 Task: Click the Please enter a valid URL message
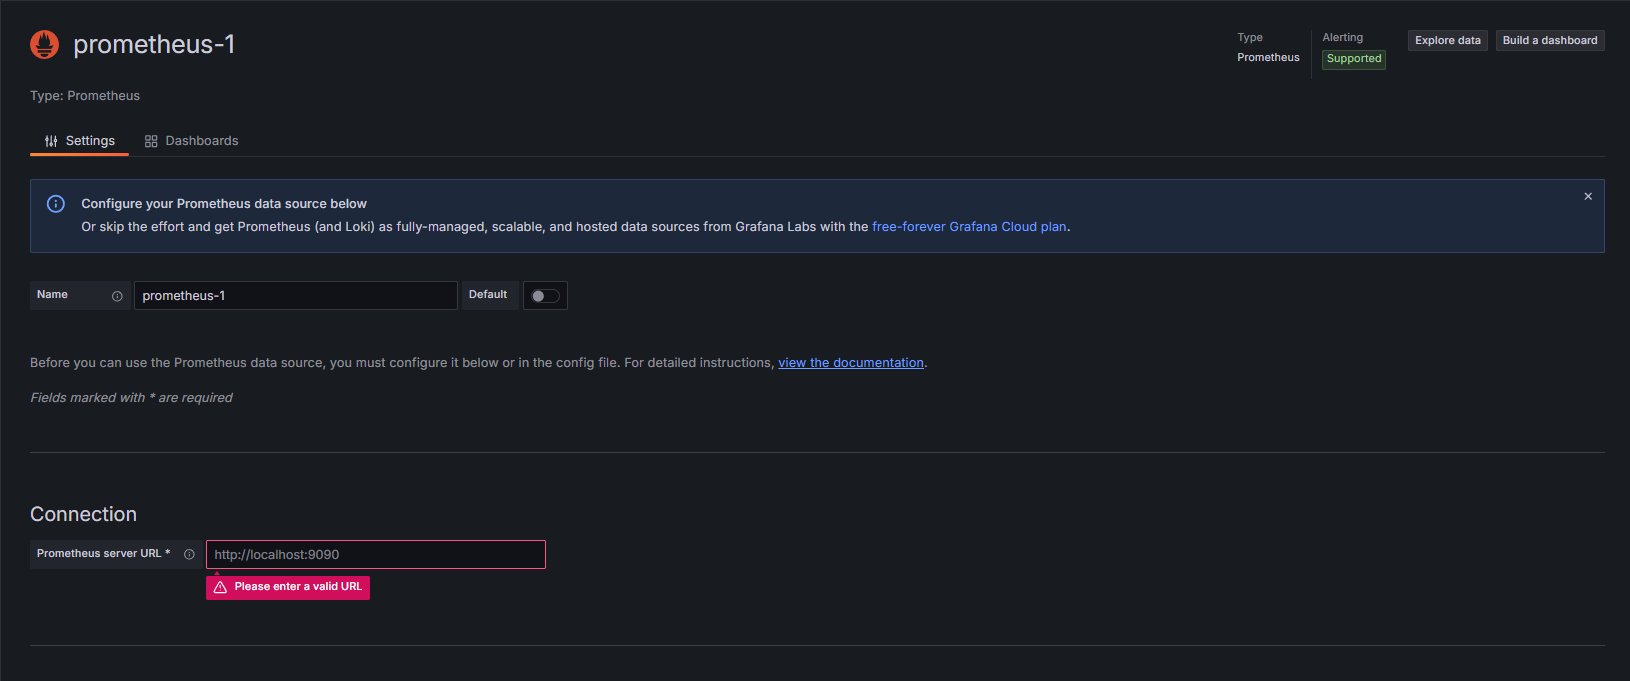(297, 587)
